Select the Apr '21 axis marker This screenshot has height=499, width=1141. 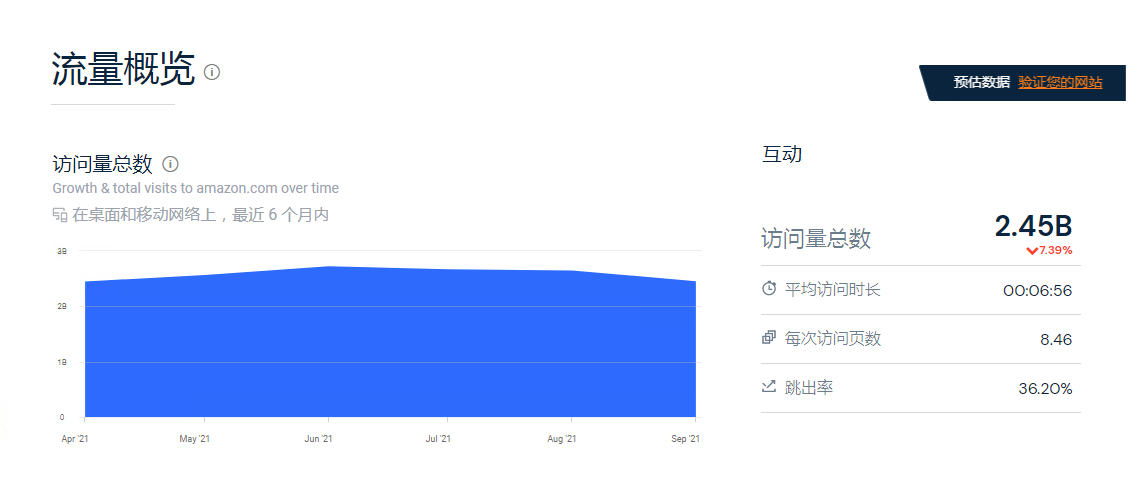[x=74, y=439]
